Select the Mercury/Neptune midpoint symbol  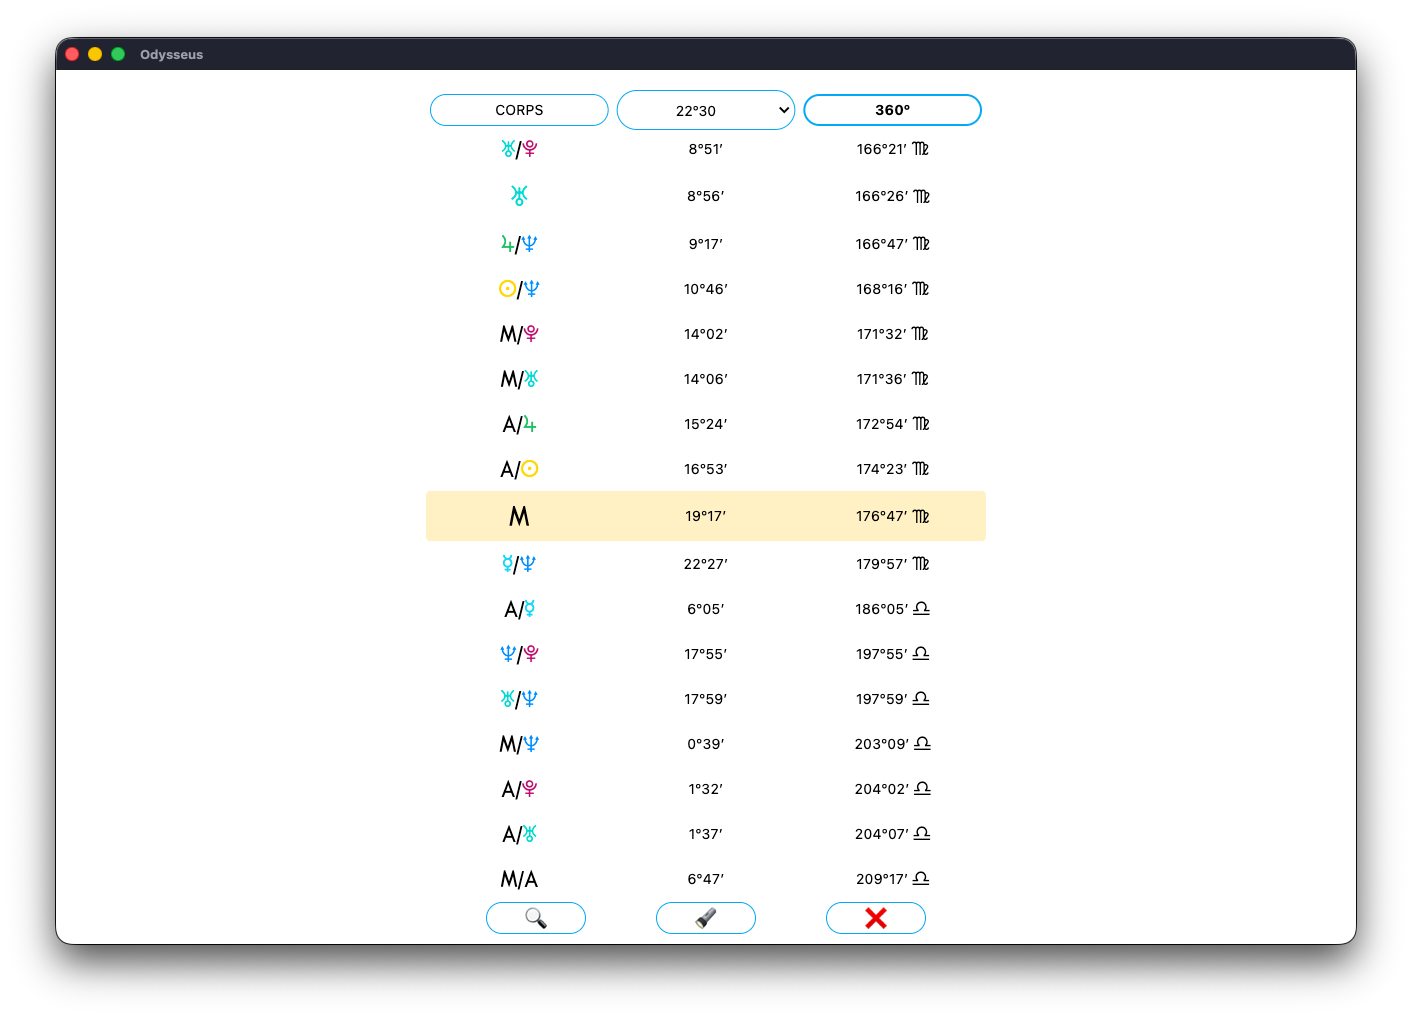click(x=519, y=564)
